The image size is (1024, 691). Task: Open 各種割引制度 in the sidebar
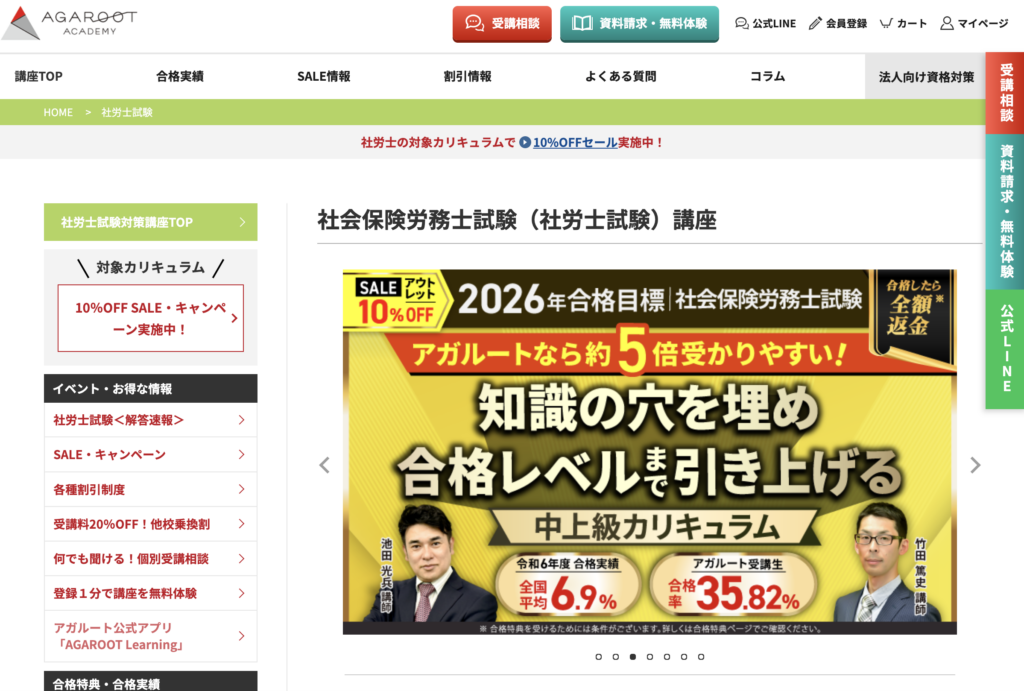coord(150,489)
